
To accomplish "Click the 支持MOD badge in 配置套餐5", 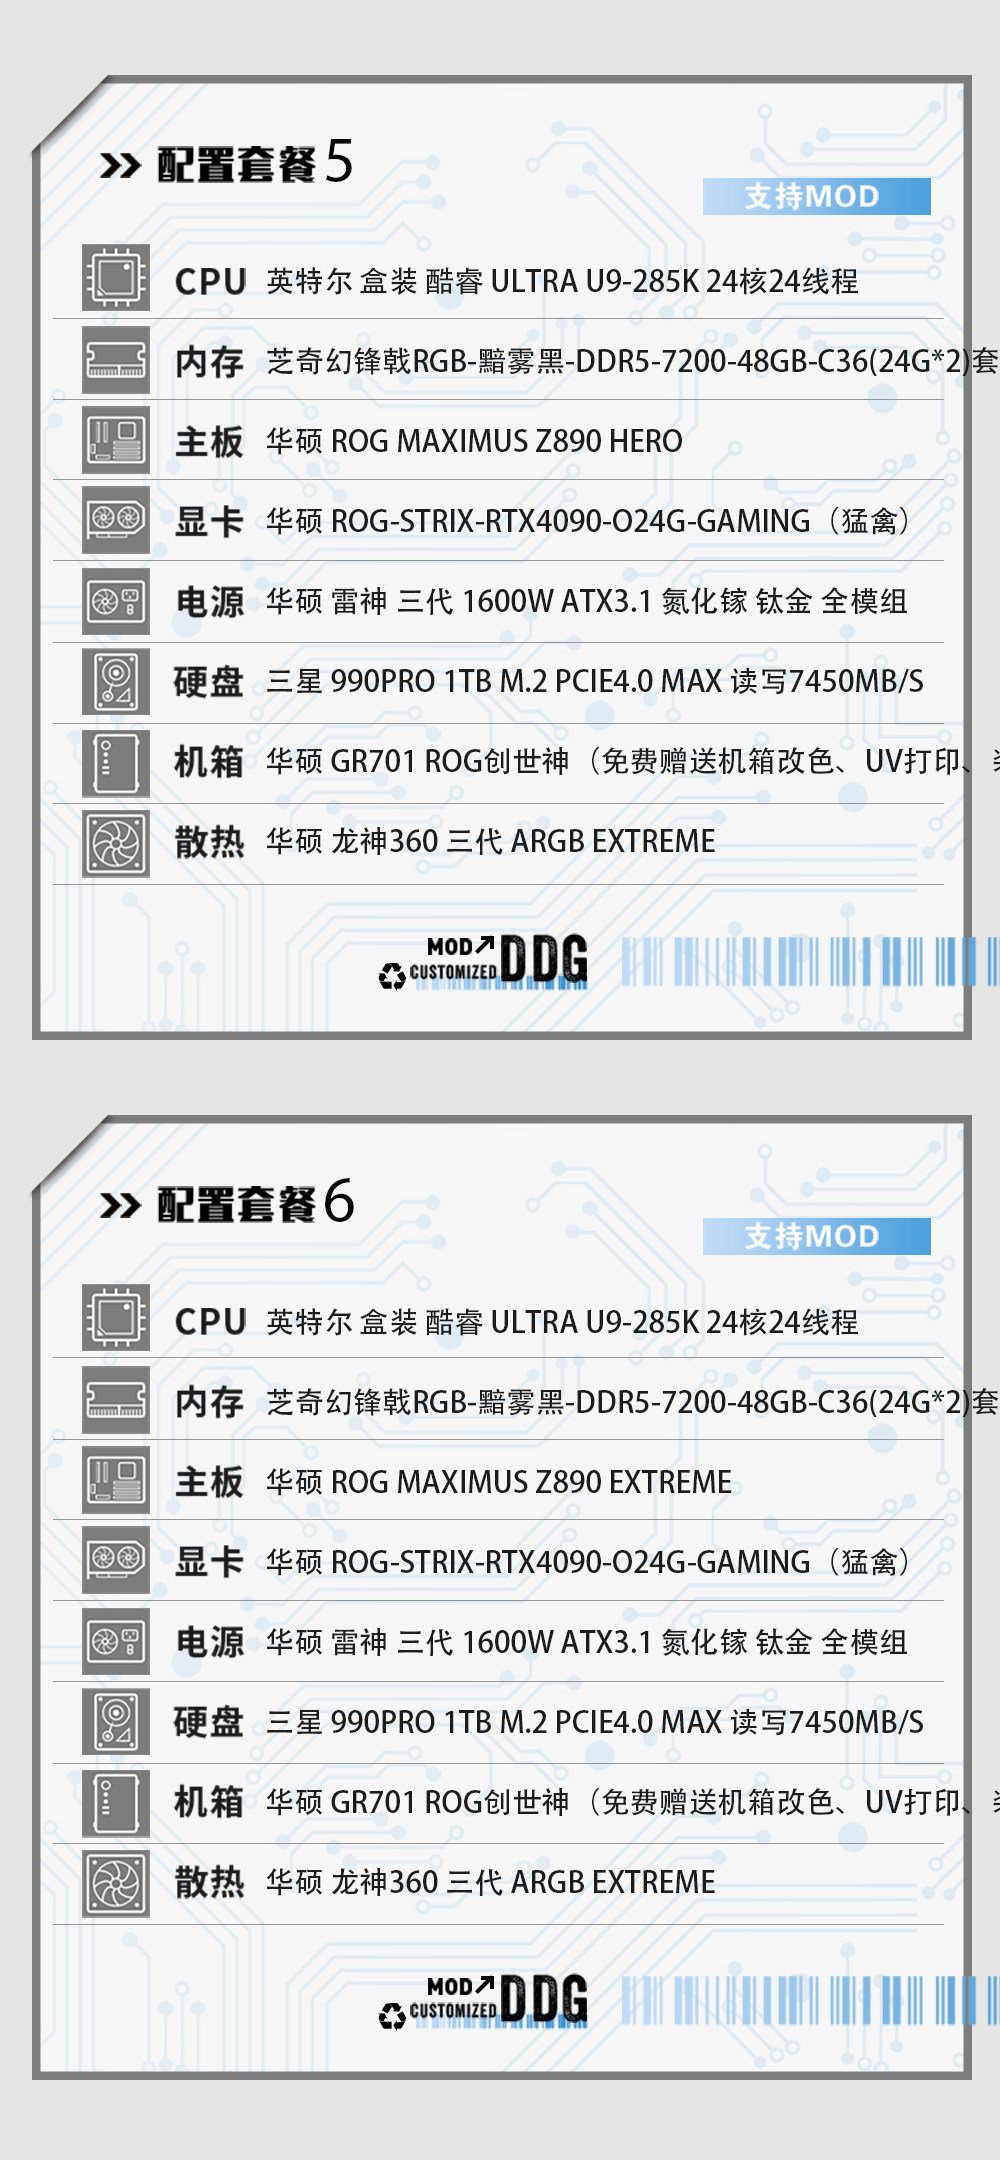I will coord(816,196).
